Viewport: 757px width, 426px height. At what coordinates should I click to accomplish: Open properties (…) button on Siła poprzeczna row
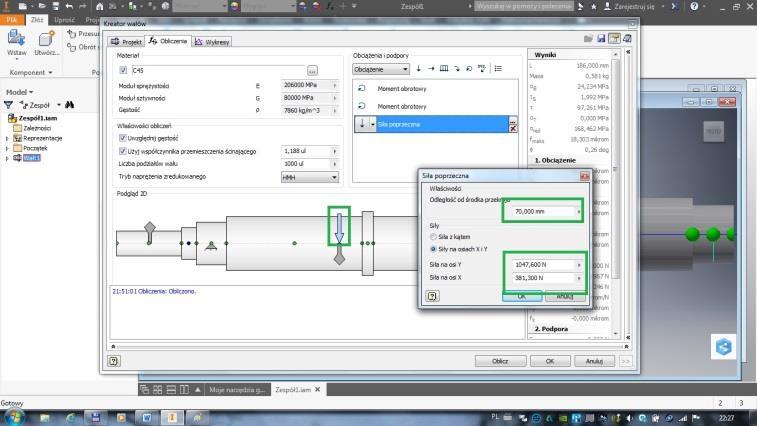(513, 120)
